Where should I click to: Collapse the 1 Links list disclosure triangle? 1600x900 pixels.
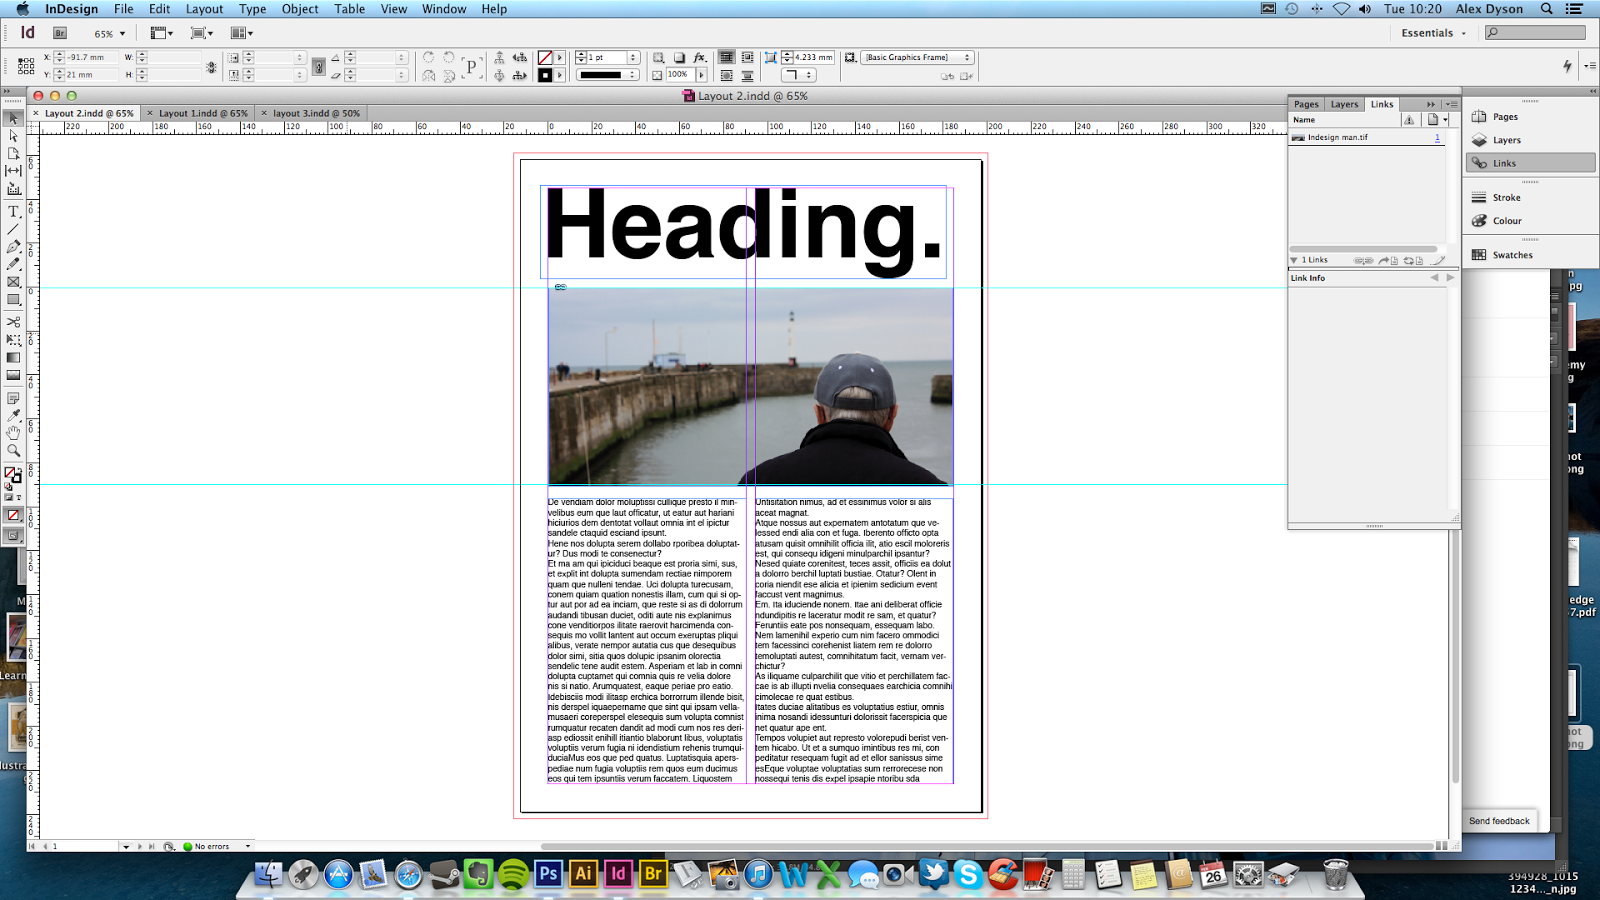click(1296, 260)
